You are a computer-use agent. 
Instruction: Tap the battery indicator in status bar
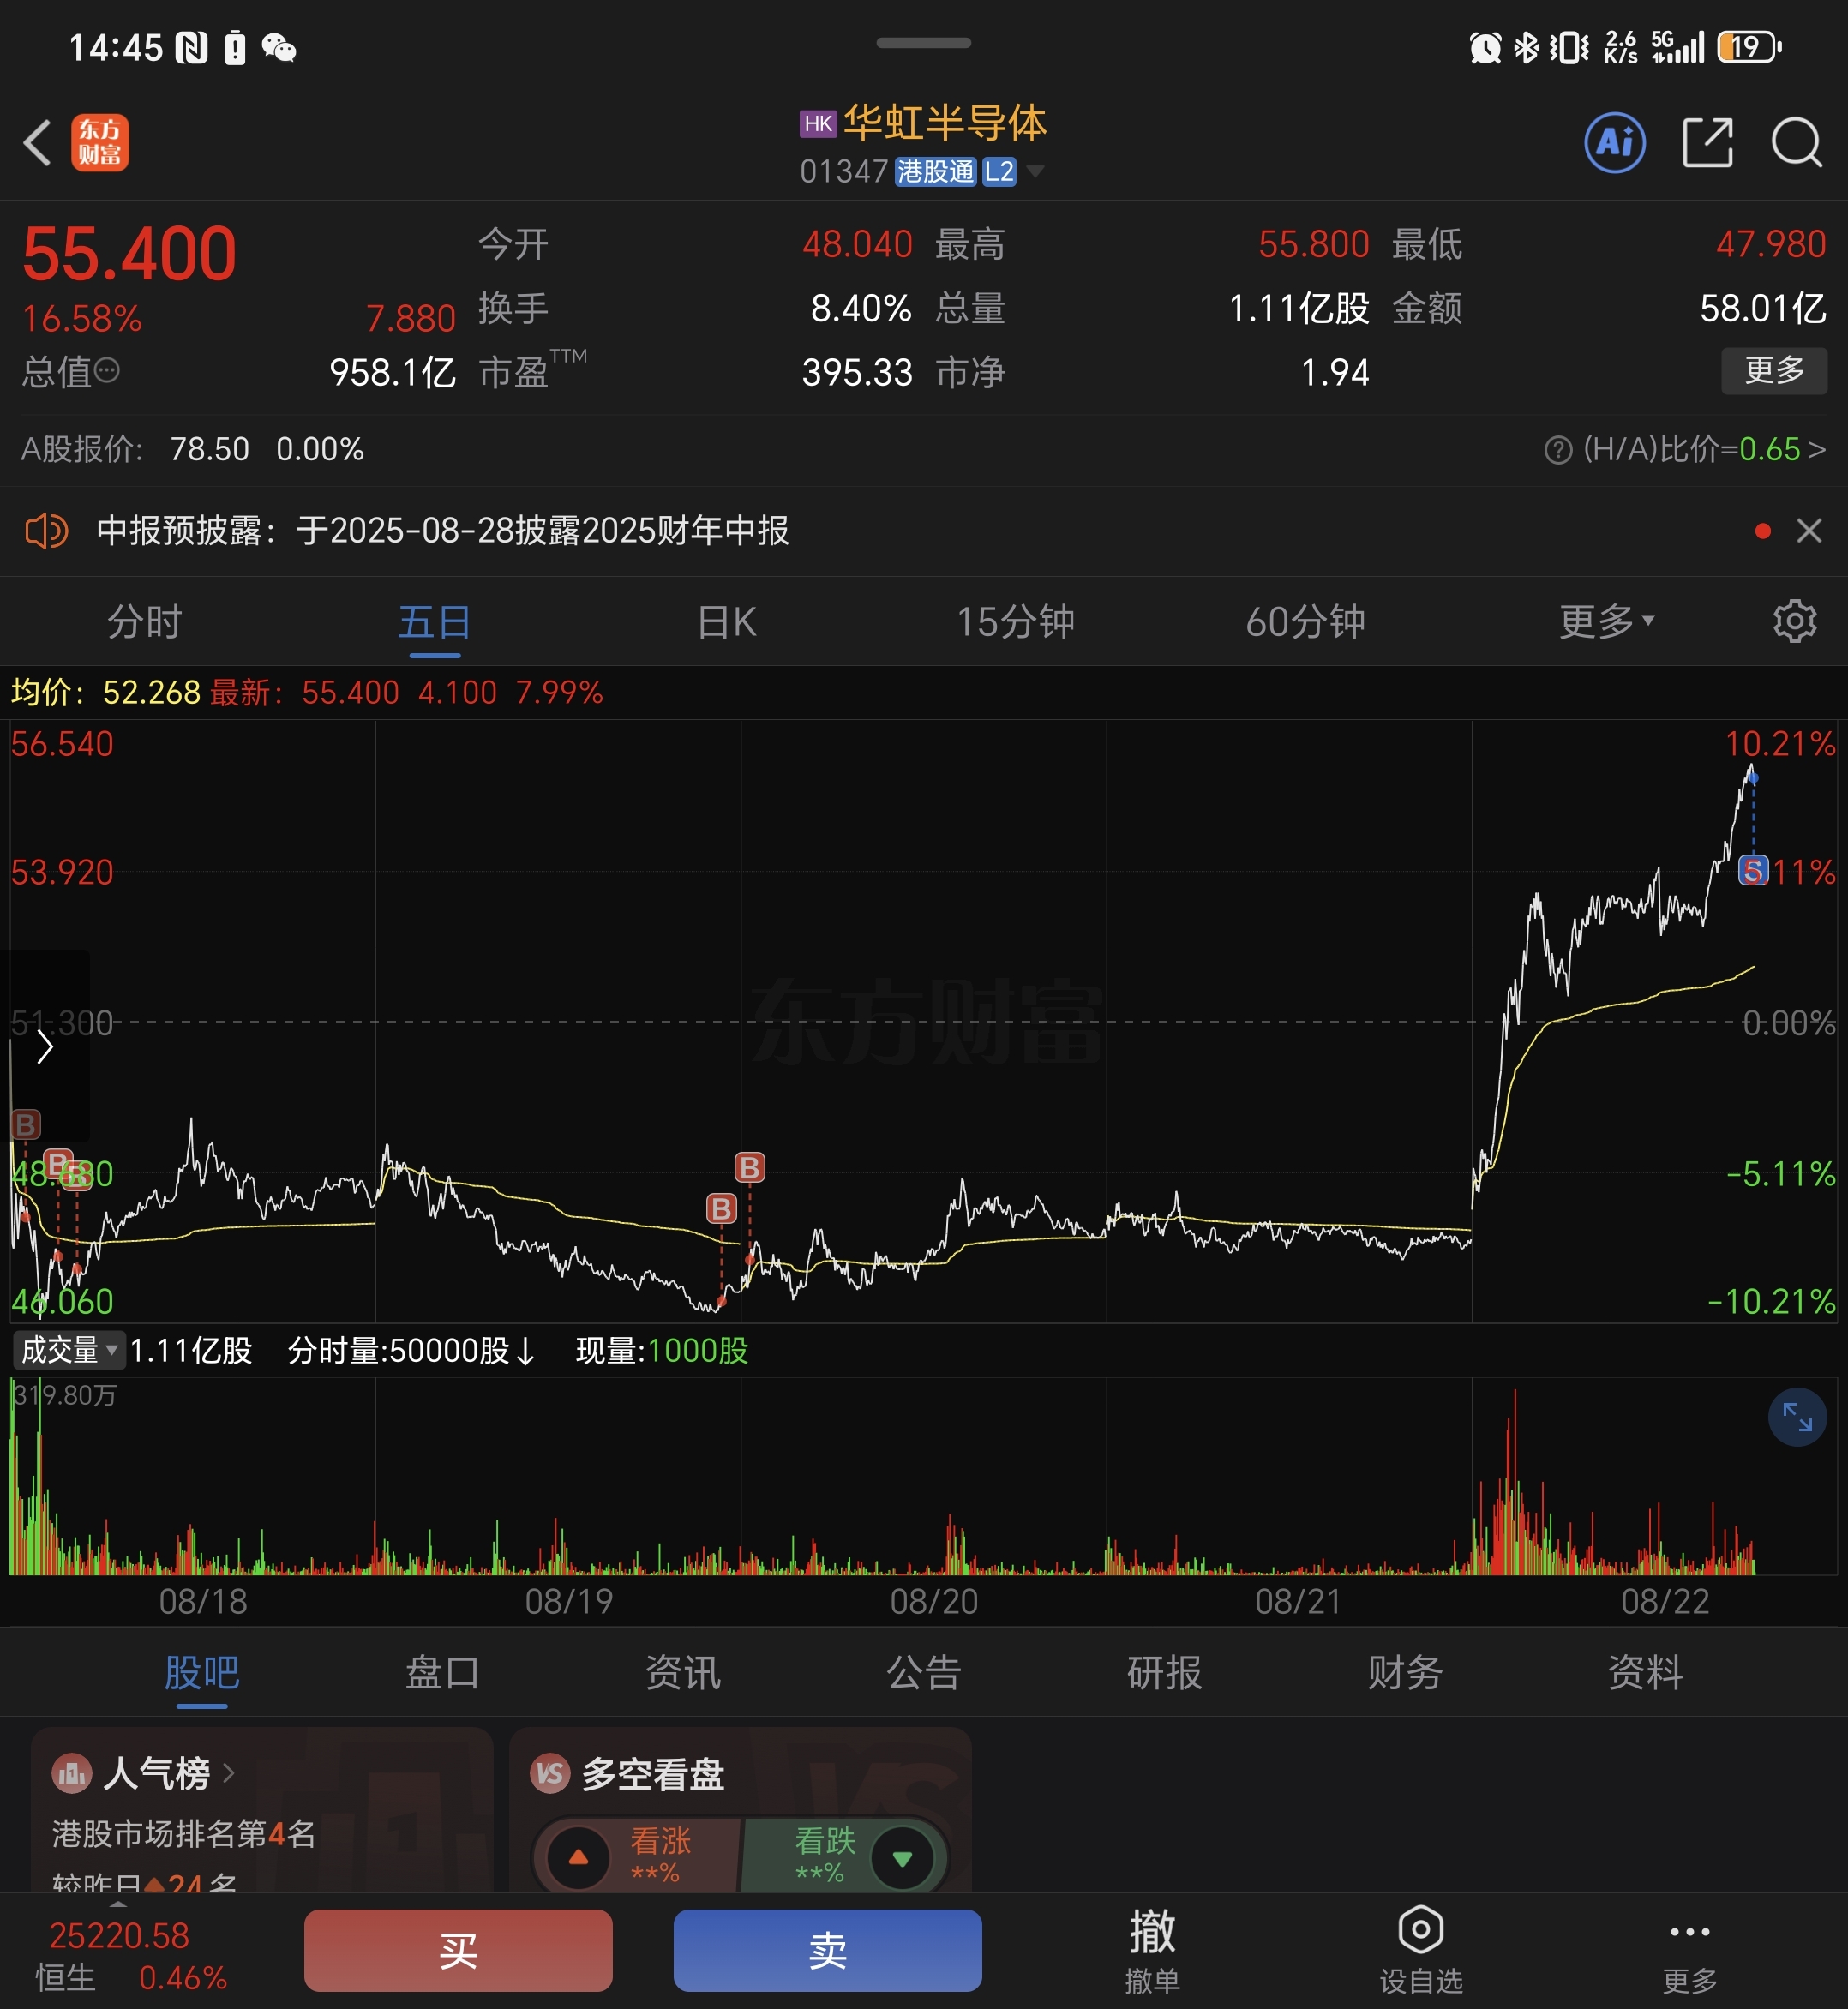tap(1749, 47)
